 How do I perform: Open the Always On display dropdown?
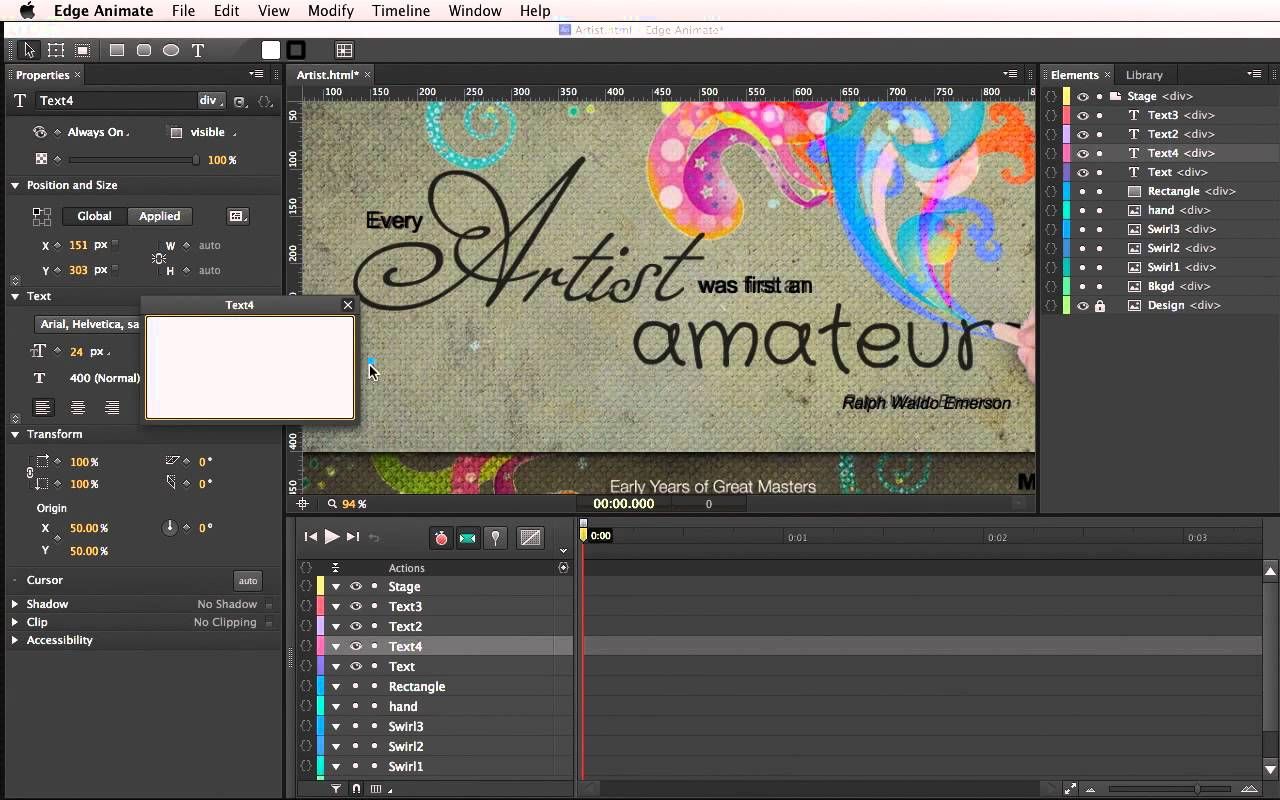pos(98,132)
